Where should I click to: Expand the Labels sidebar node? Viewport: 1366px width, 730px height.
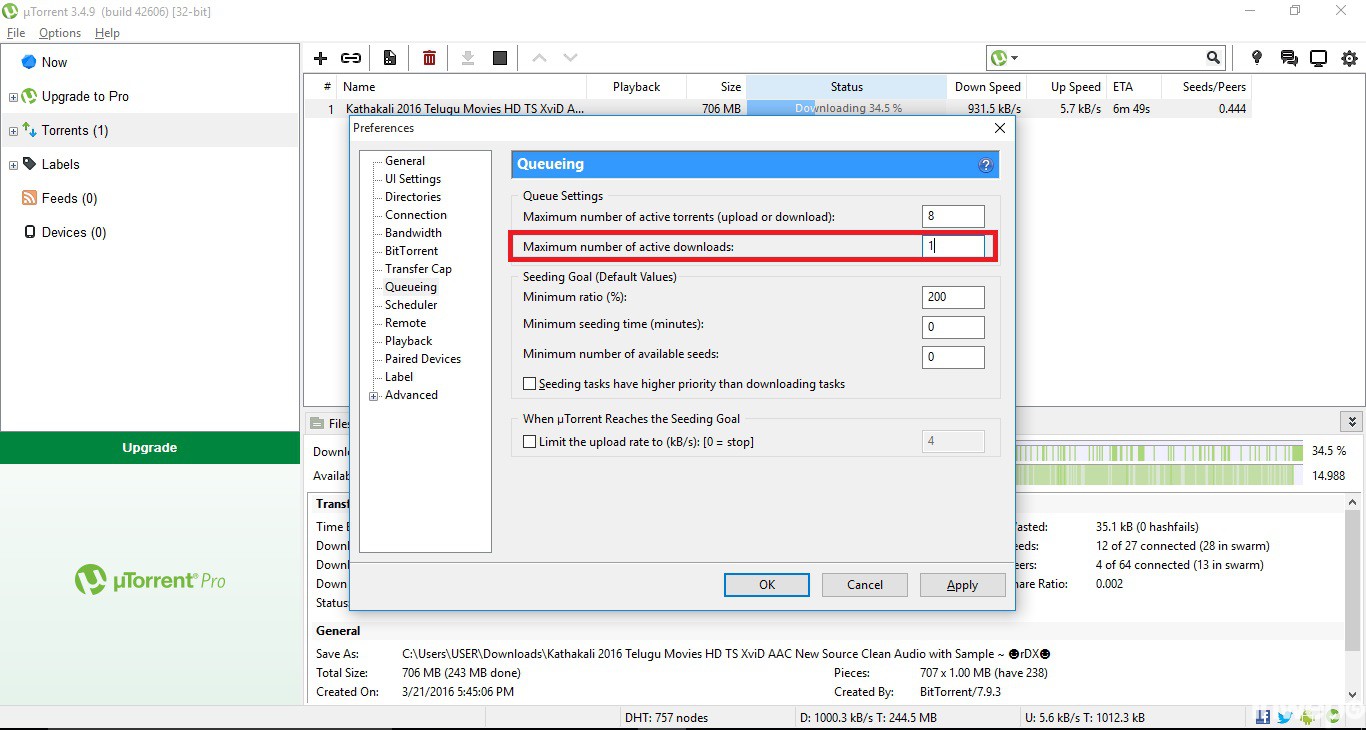pos(13,165)
